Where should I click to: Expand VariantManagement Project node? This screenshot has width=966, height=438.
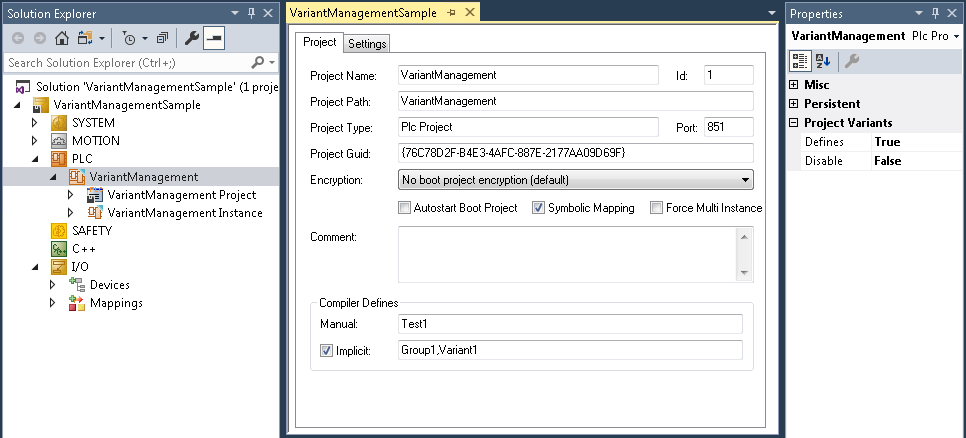pyautogui.click(x=71, y=195)
